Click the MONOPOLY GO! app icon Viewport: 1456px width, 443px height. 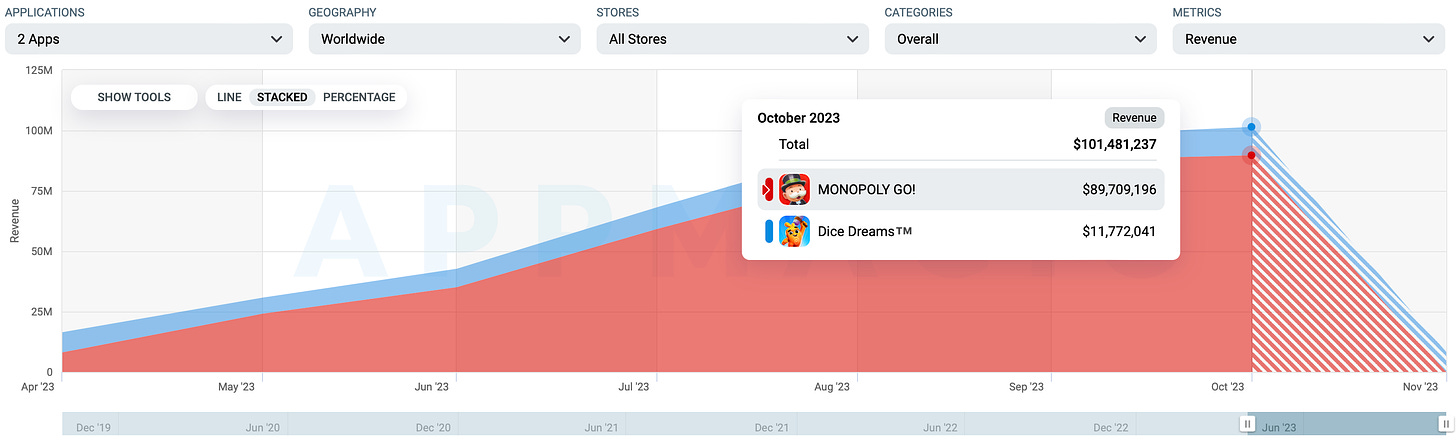click(794, 189)
